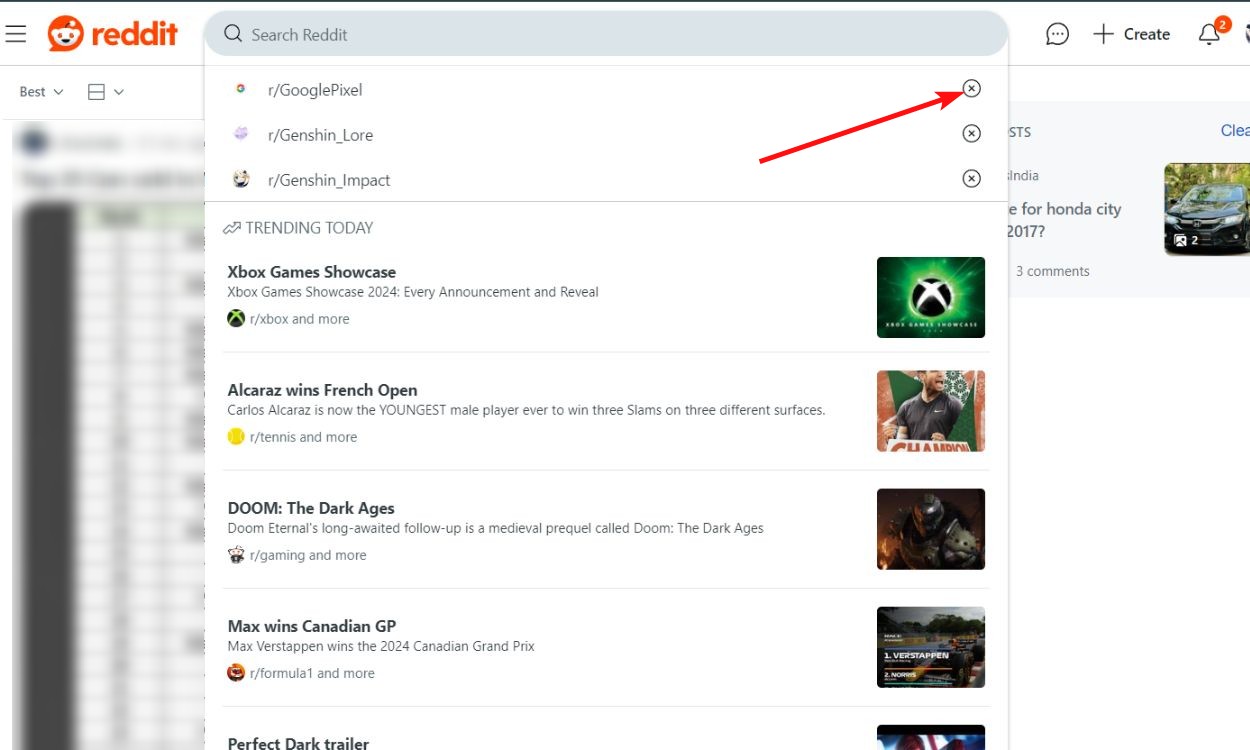The width and height of the screenshot is (1250, 750).
Task: Click the Reddit logo
Action: click(112, 34)
